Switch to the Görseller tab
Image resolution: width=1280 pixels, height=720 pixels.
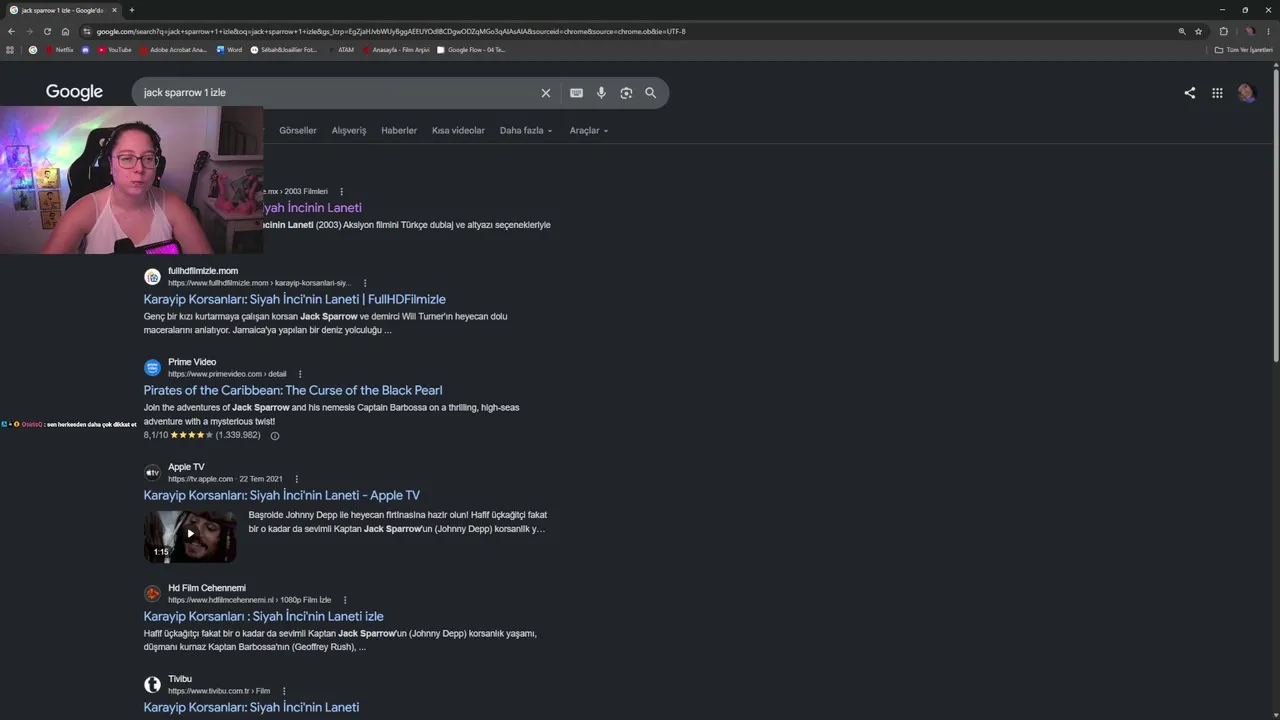point(297,130)
